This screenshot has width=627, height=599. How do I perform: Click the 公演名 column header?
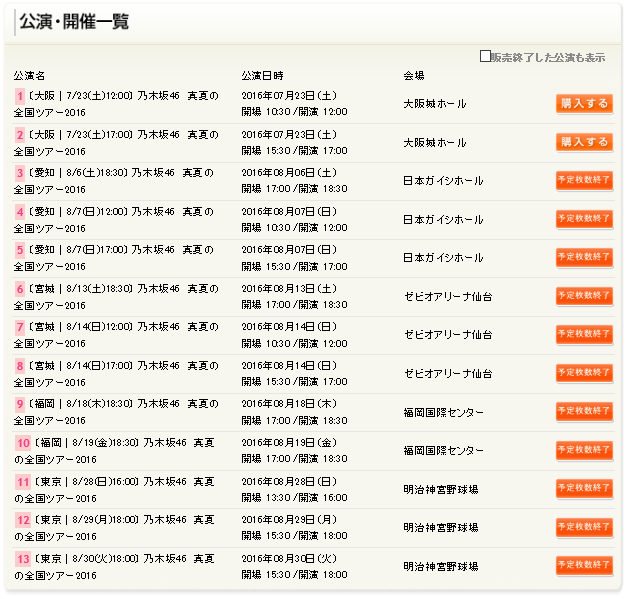pyautogui.click(x=29, y=76)
